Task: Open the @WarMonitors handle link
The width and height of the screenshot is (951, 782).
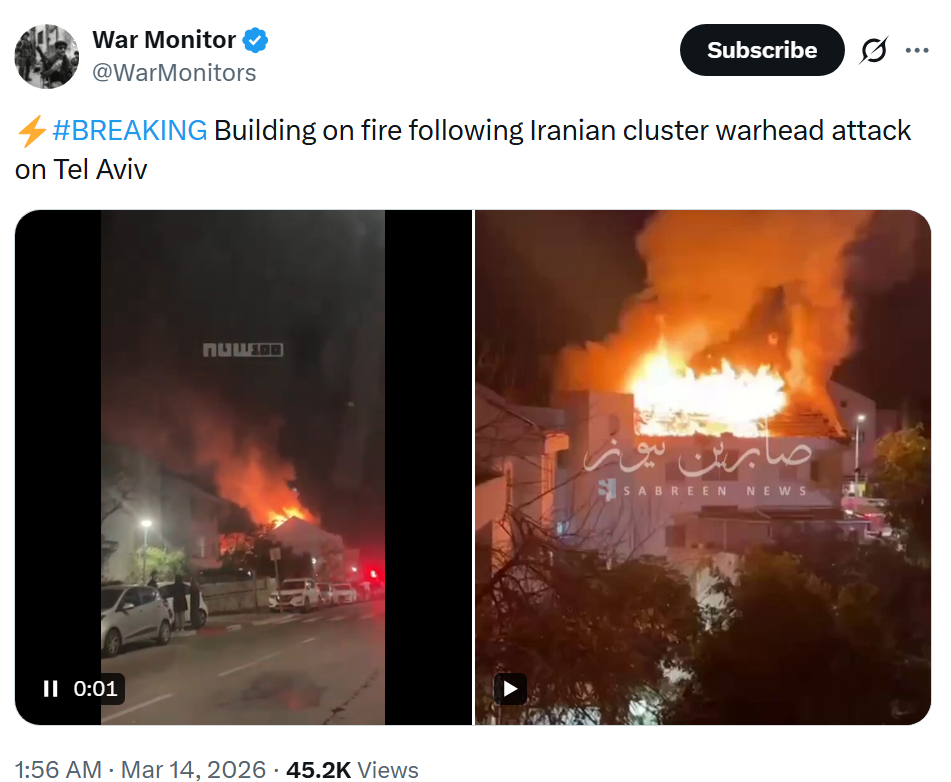Action: tap(174, 73)
